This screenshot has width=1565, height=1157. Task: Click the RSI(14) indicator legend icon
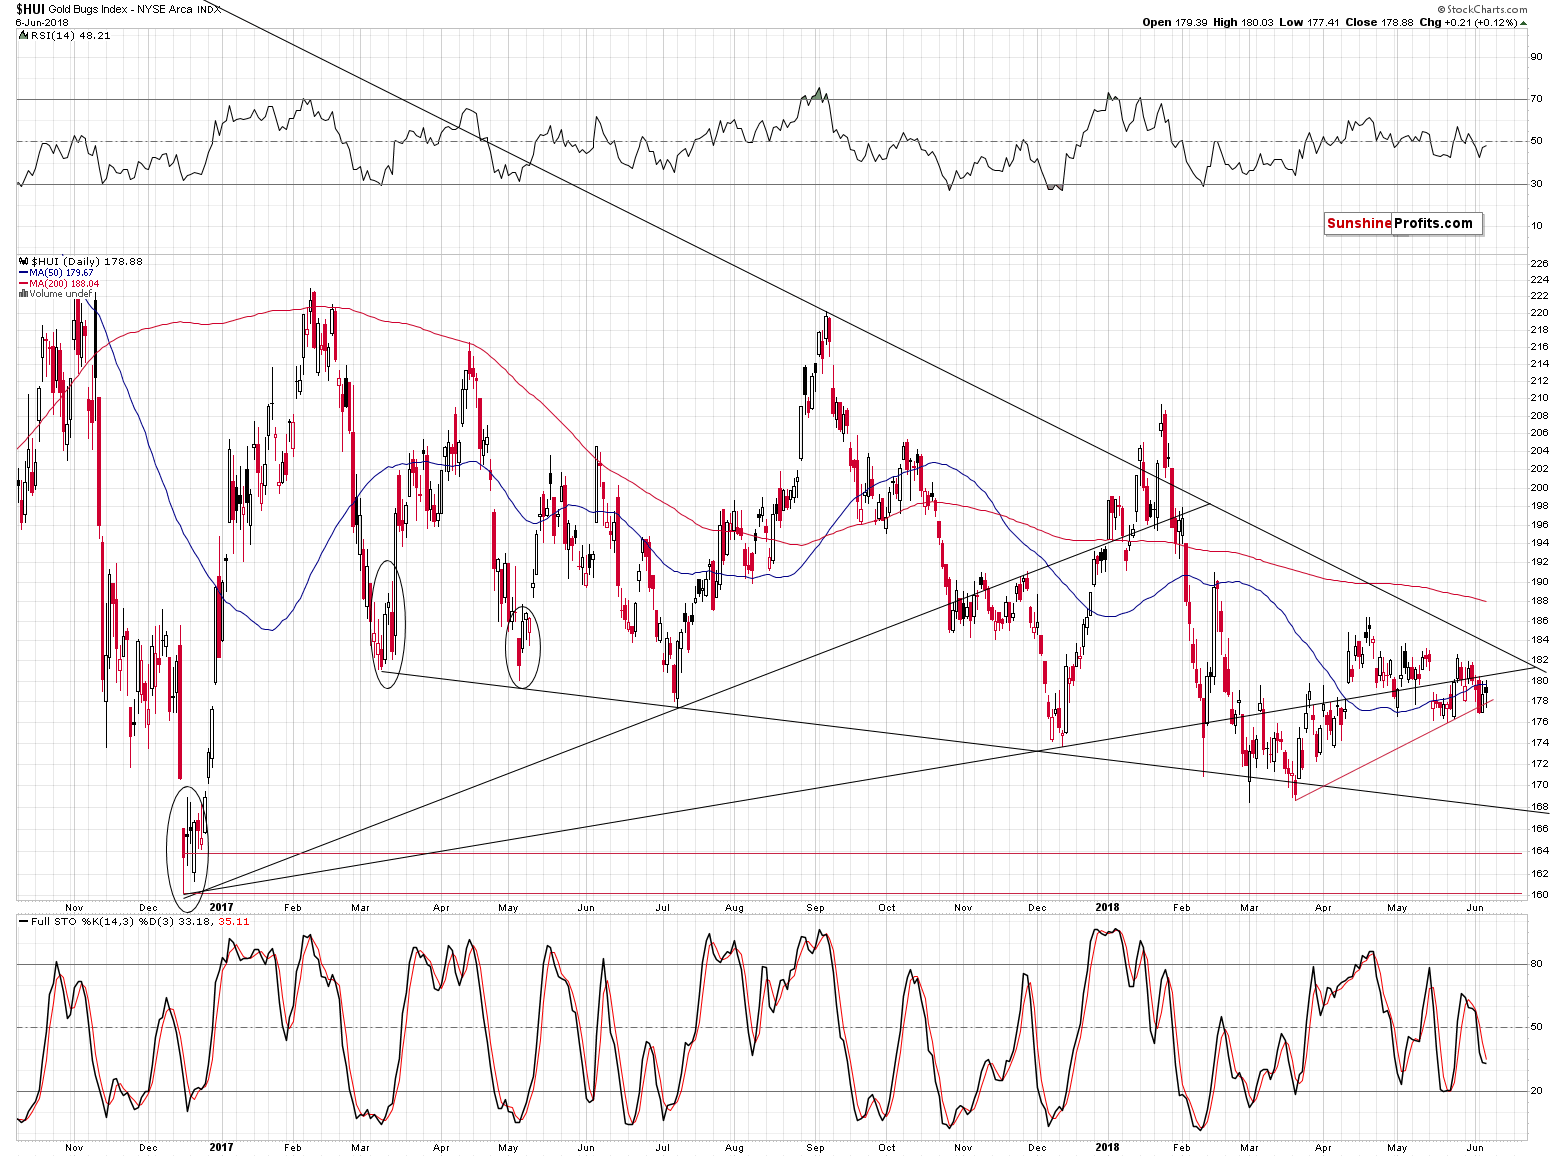[x=23, y=36]
